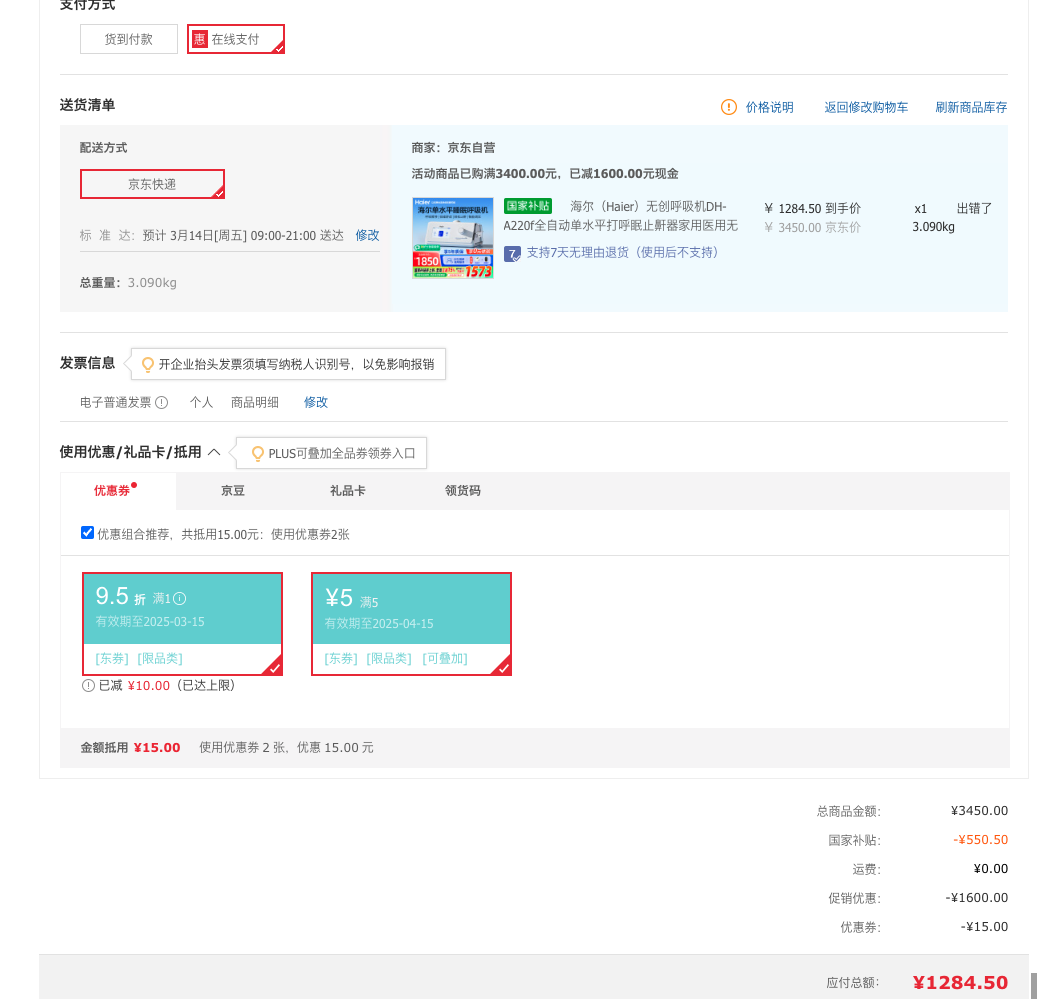Click the lightbulb icon in PLUS coupon tip
1037x999 pixels.
[257, 454]
